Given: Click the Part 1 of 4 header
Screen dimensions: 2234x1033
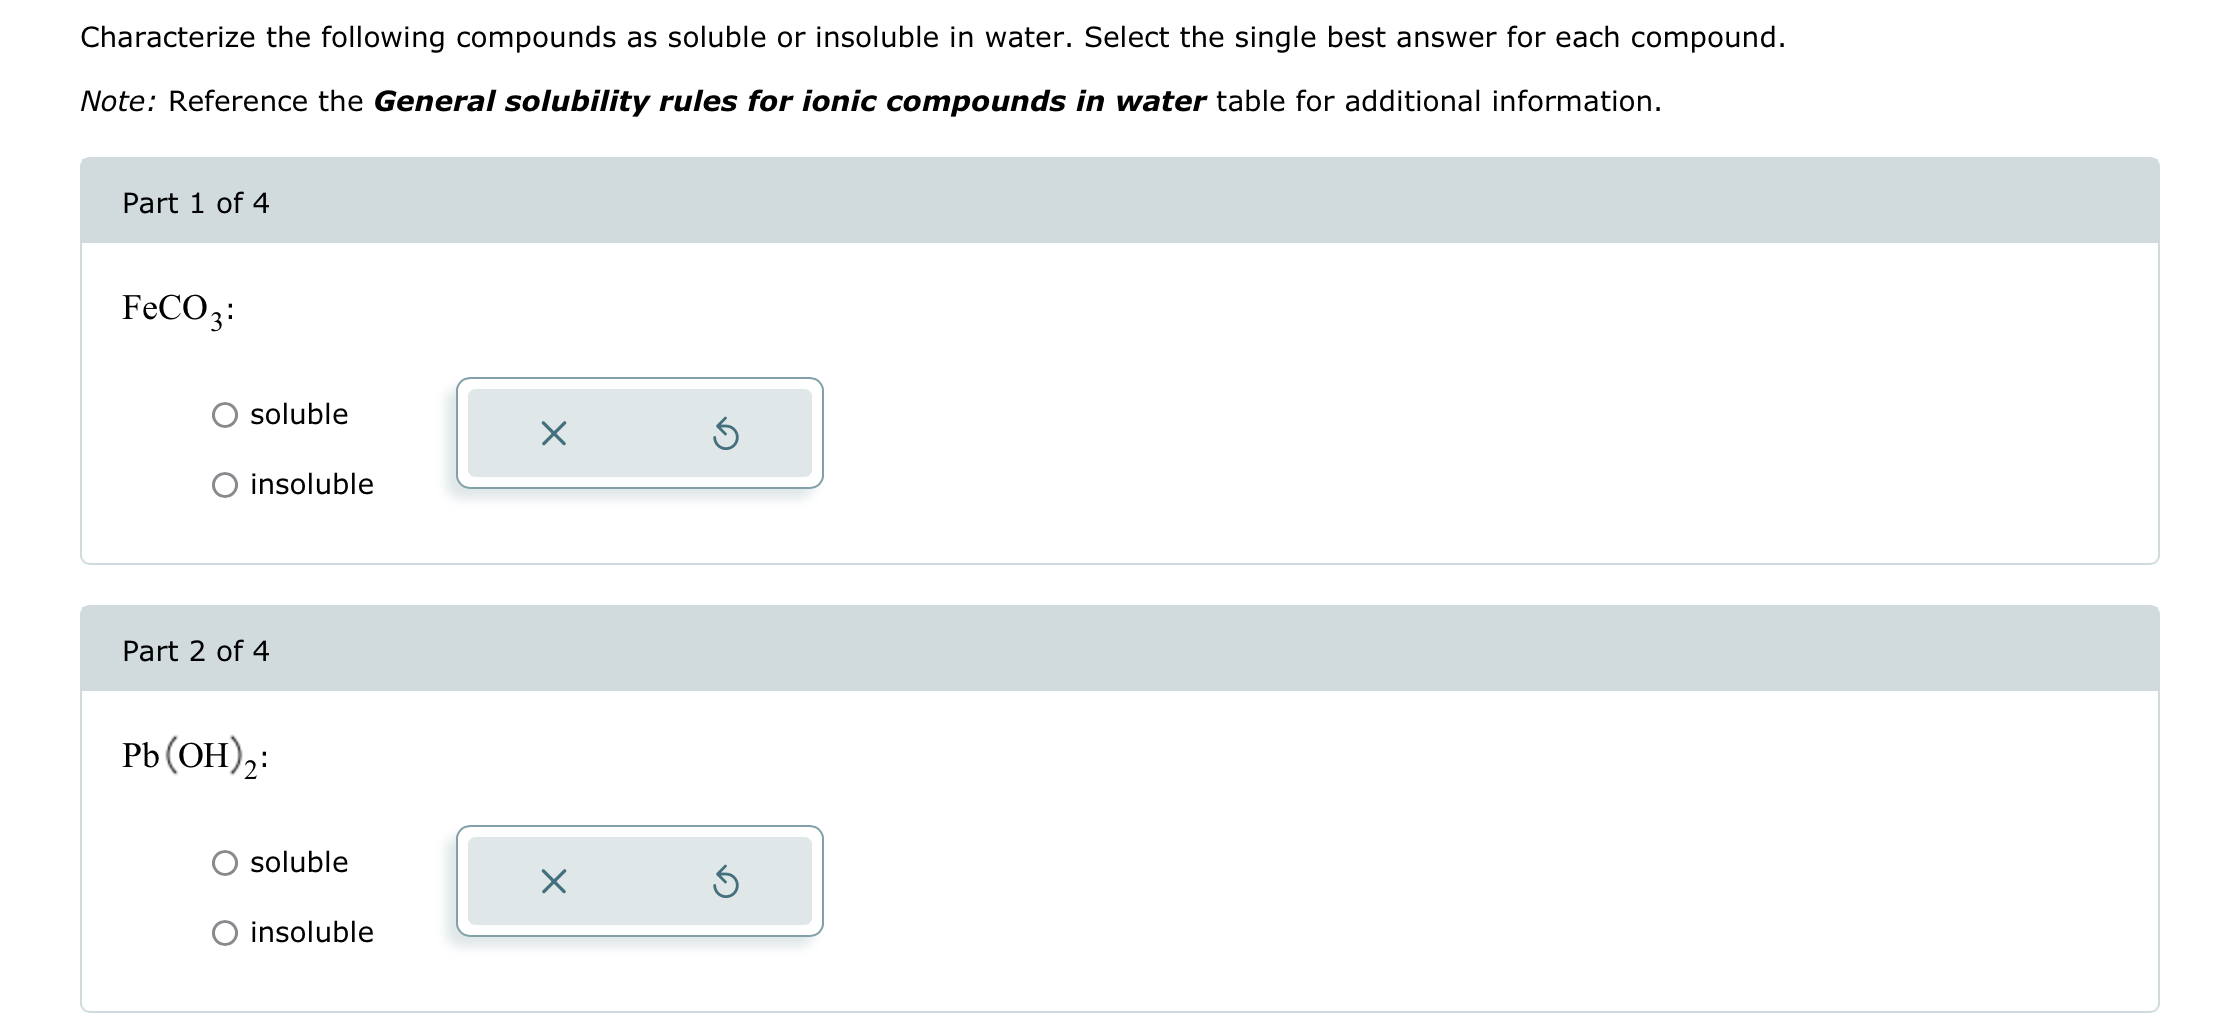Looking at the screenshot, I should (x=195, y=203).
